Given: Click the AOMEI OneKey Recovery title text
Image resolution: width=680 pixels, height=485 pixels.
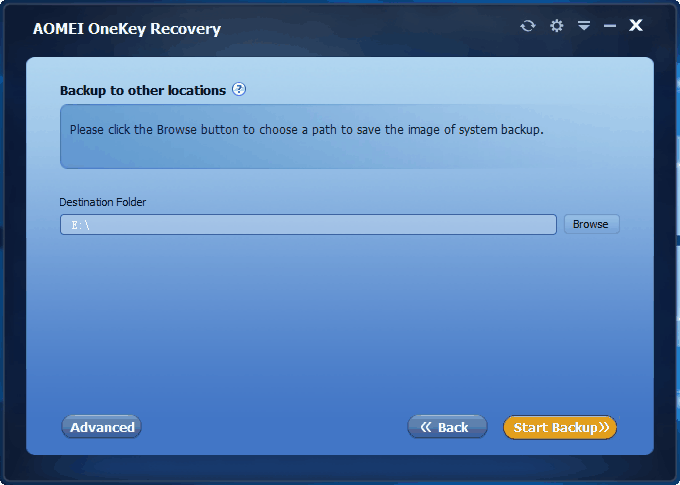Looking at the screenshot, I should [x=127, y=29].
